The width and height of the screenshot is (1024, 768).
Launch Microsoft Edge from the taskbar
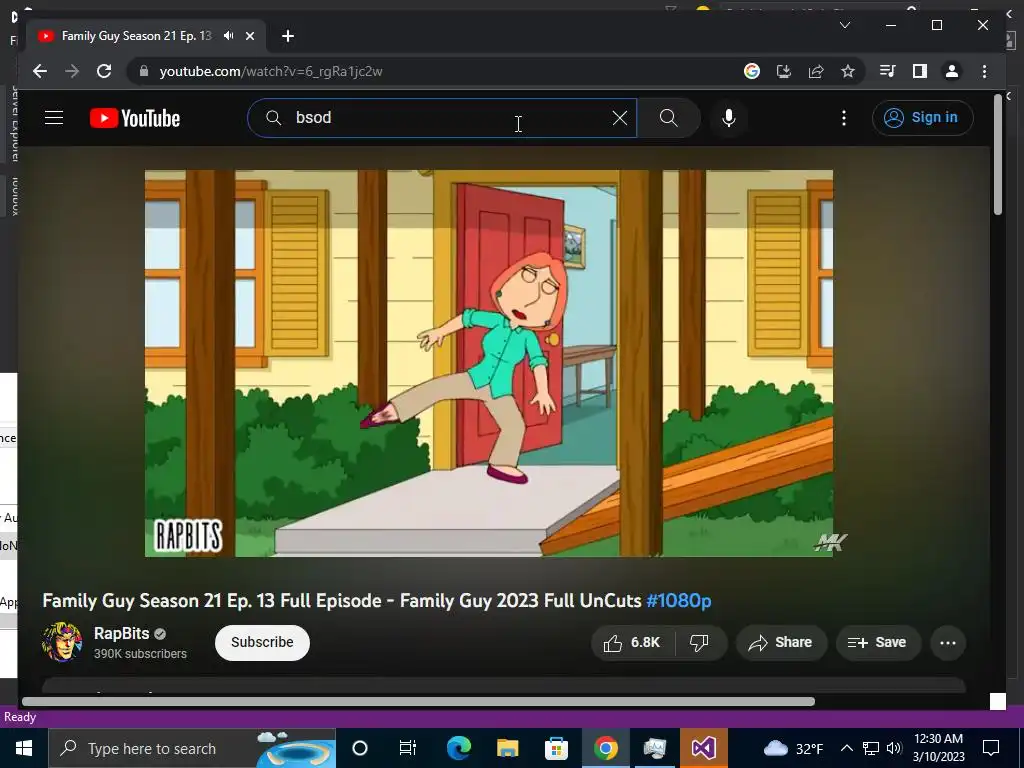[x=458, y=748]
